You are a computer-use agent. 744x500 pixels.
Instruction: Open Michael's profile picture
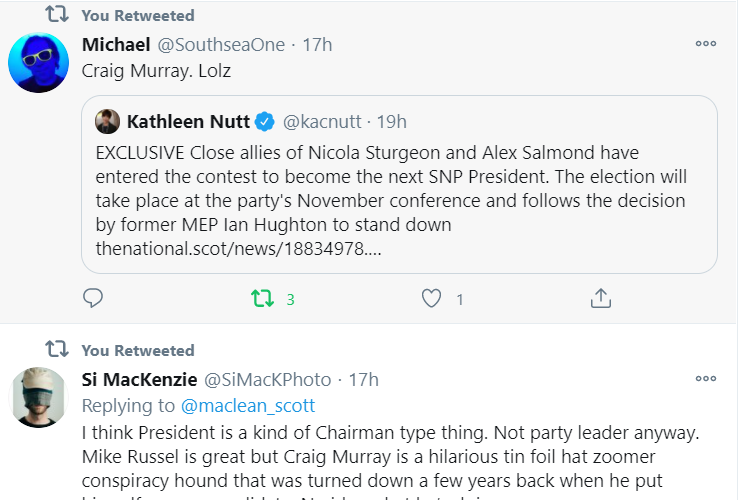[x=38, y=62]
